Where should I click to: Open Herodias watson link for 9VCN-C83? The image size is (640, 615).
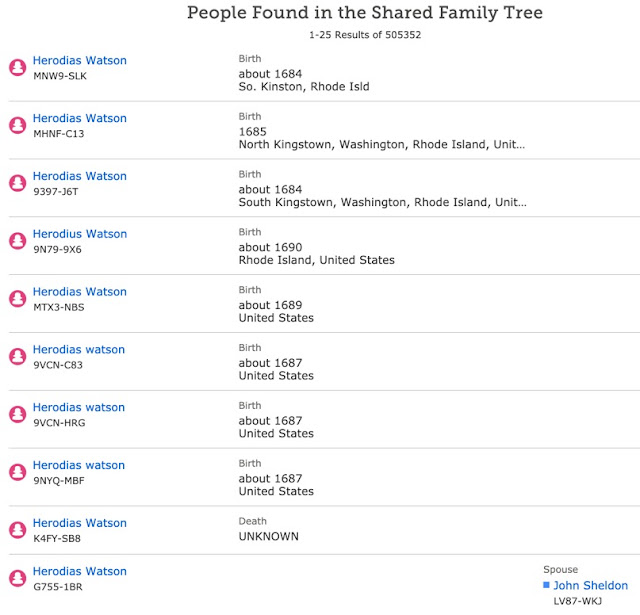point(79,350)
